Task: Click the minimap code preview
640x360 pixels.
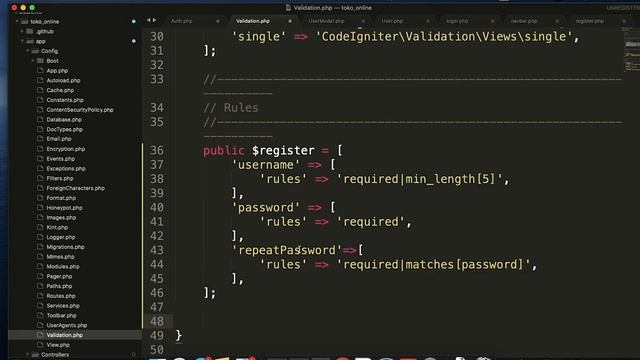Action: point(631,51)
